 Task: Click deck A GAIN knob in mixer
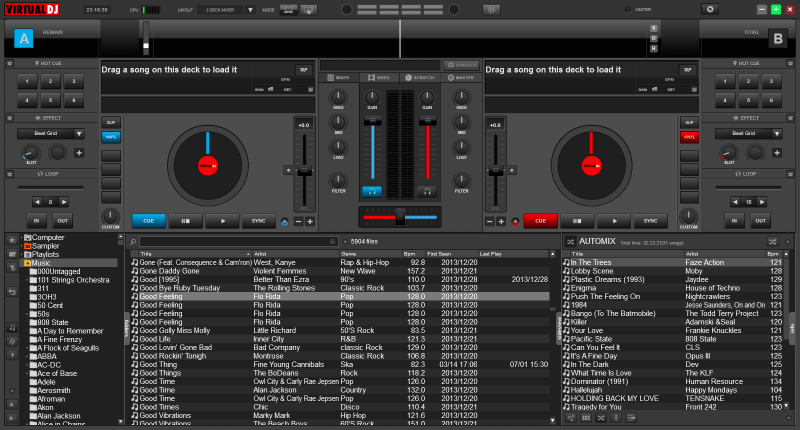(x=372, y=97)
